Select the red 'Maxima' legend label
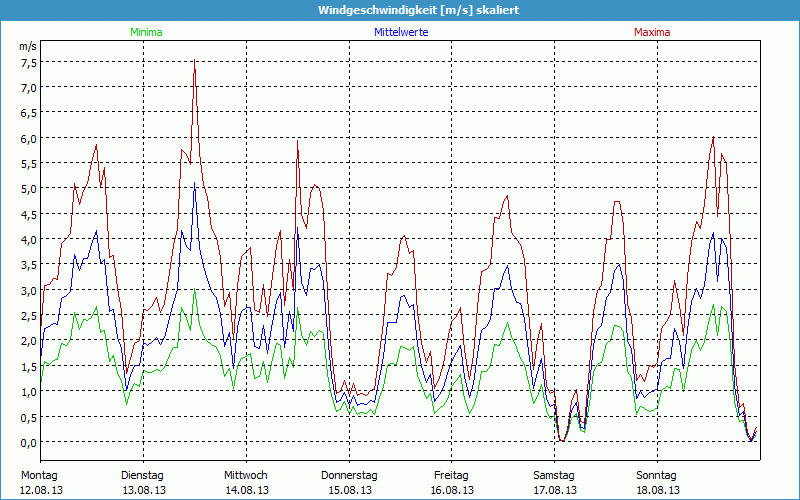 (652, 32)
